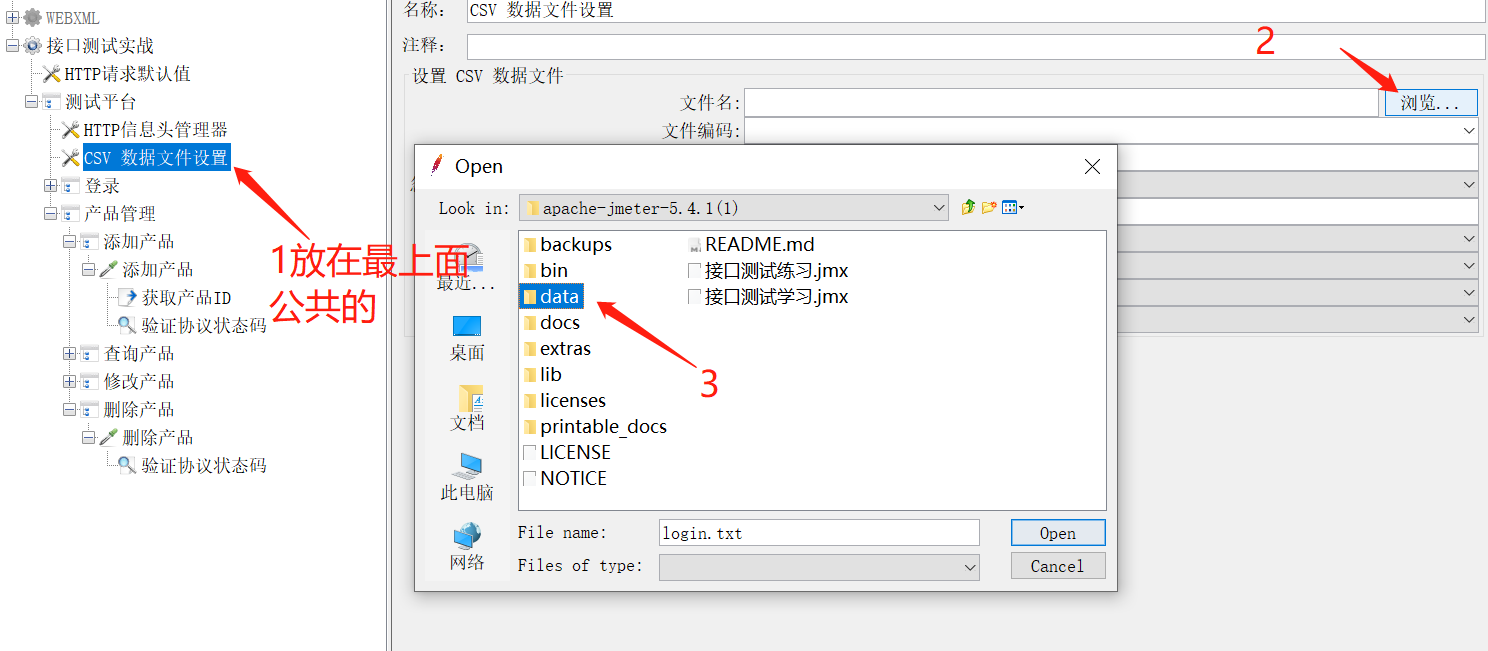Select the data folder
The image size is (1488, 651).
(551, 296)
